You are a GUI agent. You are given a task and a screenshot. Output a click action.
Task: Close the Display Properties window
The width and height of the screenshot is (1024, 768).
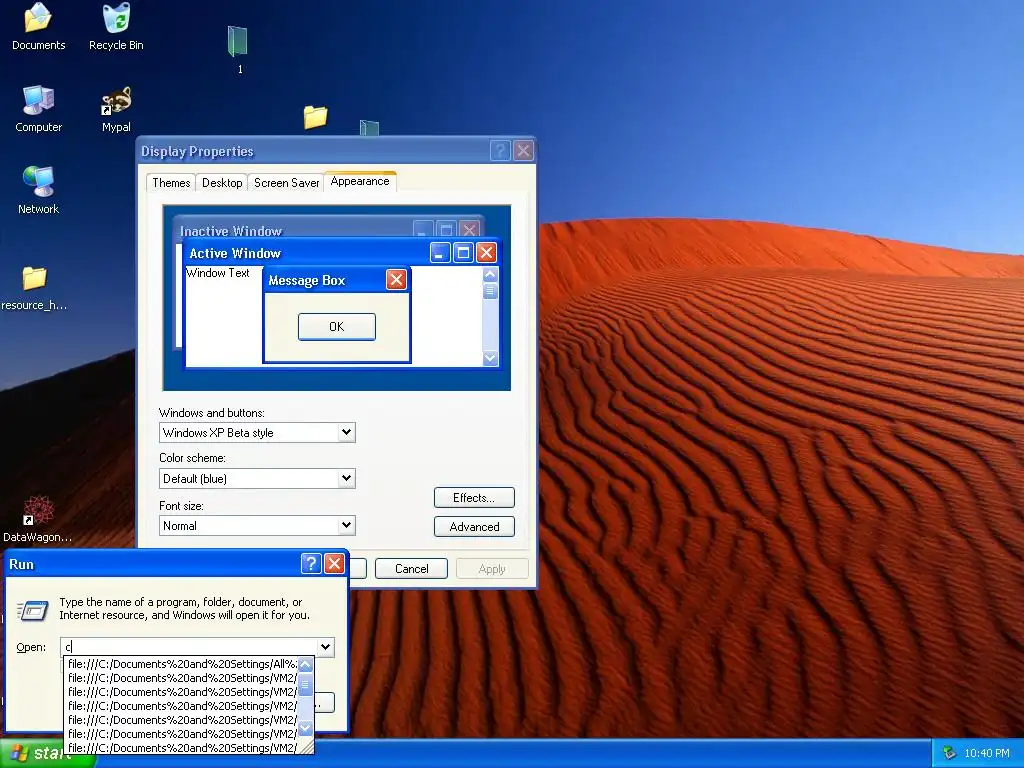523,151
